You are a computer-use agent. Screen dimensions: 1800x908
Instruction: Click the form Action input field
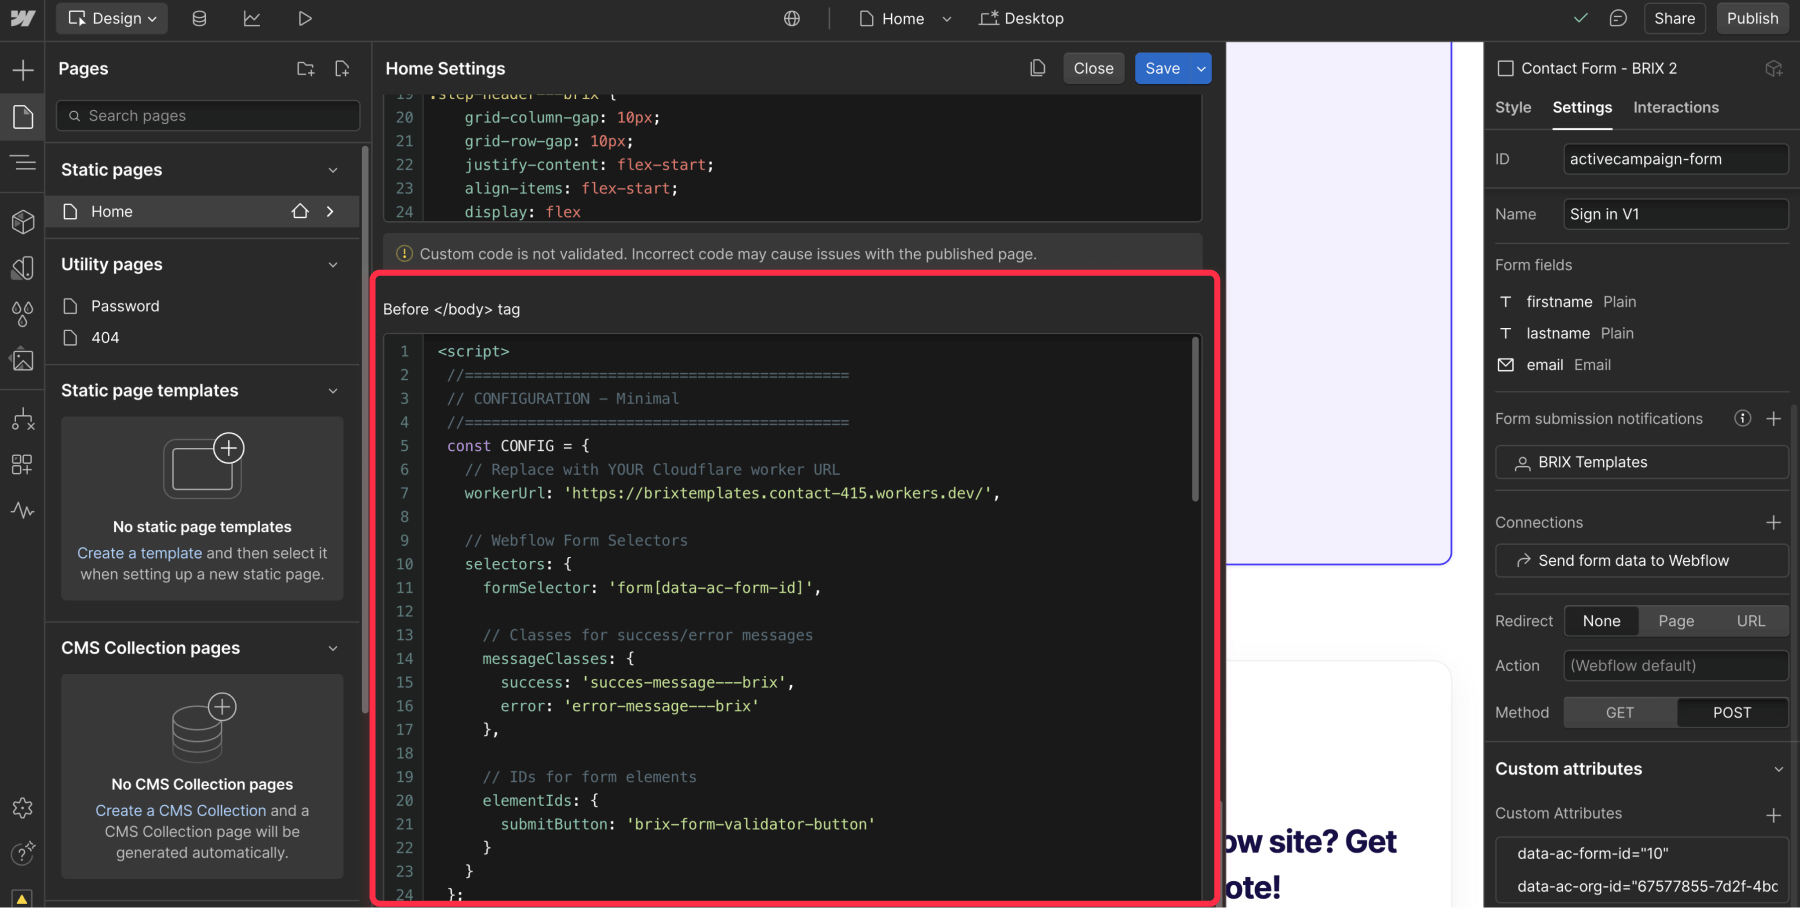pyautogui.click(x=1675, y=666)
